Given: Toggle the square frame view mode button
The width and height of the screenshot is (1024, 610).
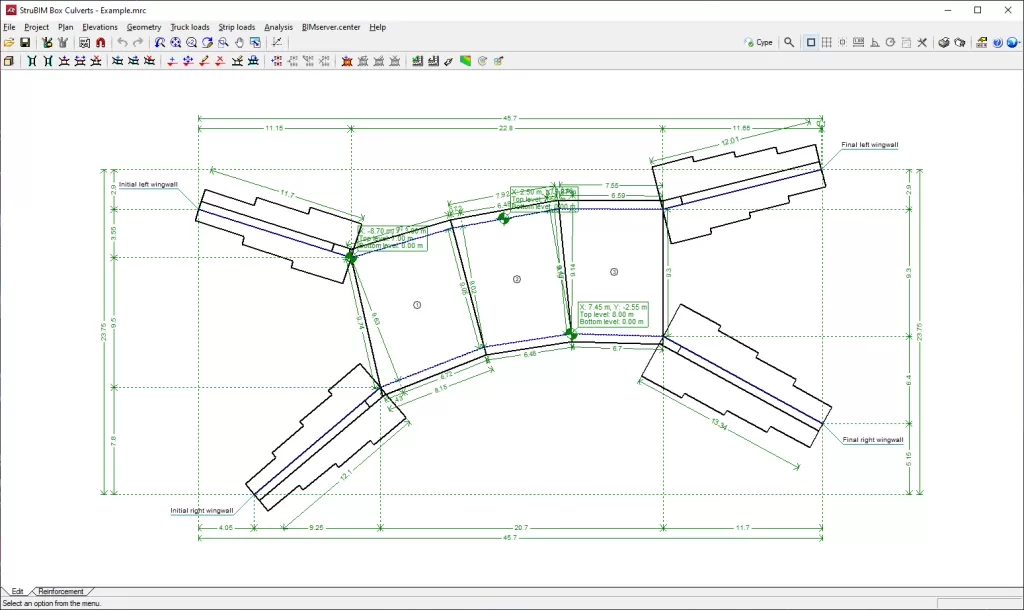Looking at the screenshot, I should [x=811, y=43].
